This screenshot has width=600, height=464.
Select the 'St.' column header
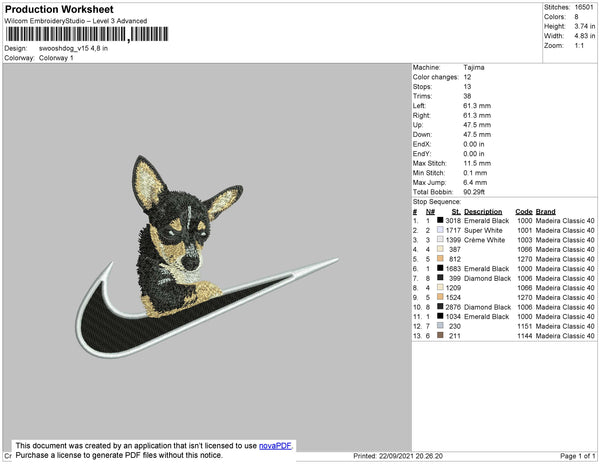[456, 212]
